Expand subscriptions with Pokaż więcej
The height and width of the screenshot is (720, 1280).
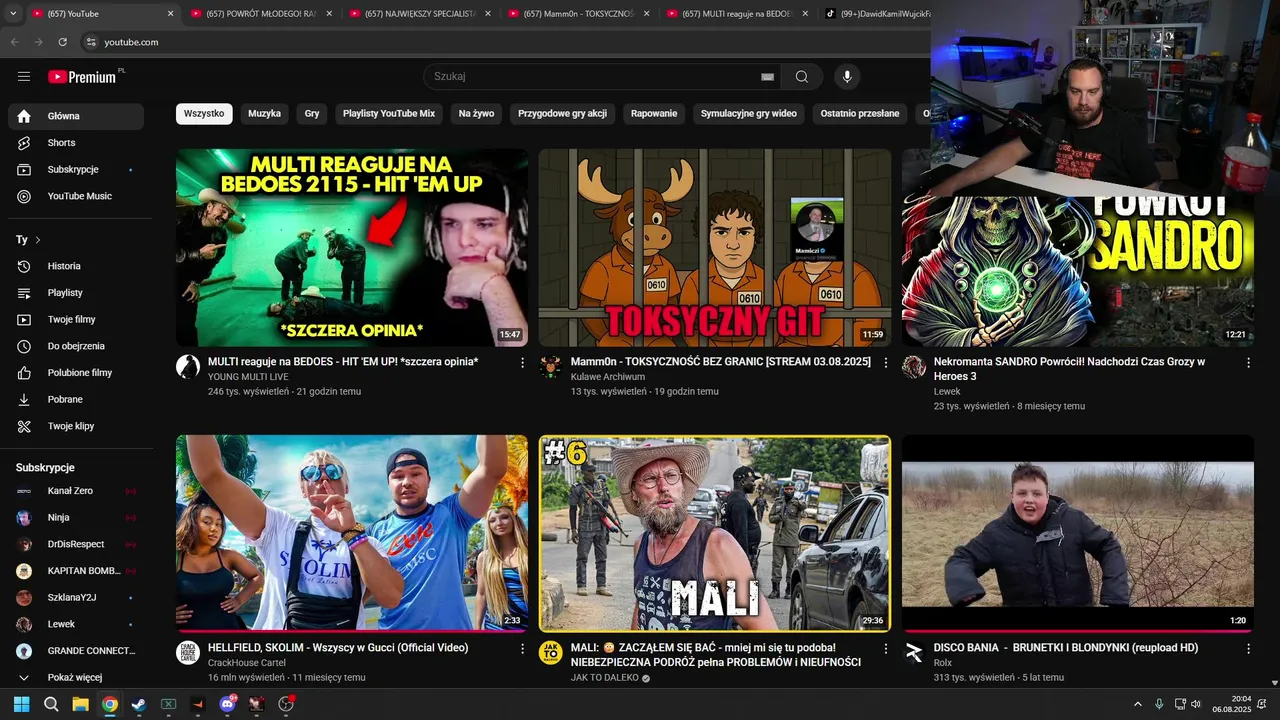[76, 677]
